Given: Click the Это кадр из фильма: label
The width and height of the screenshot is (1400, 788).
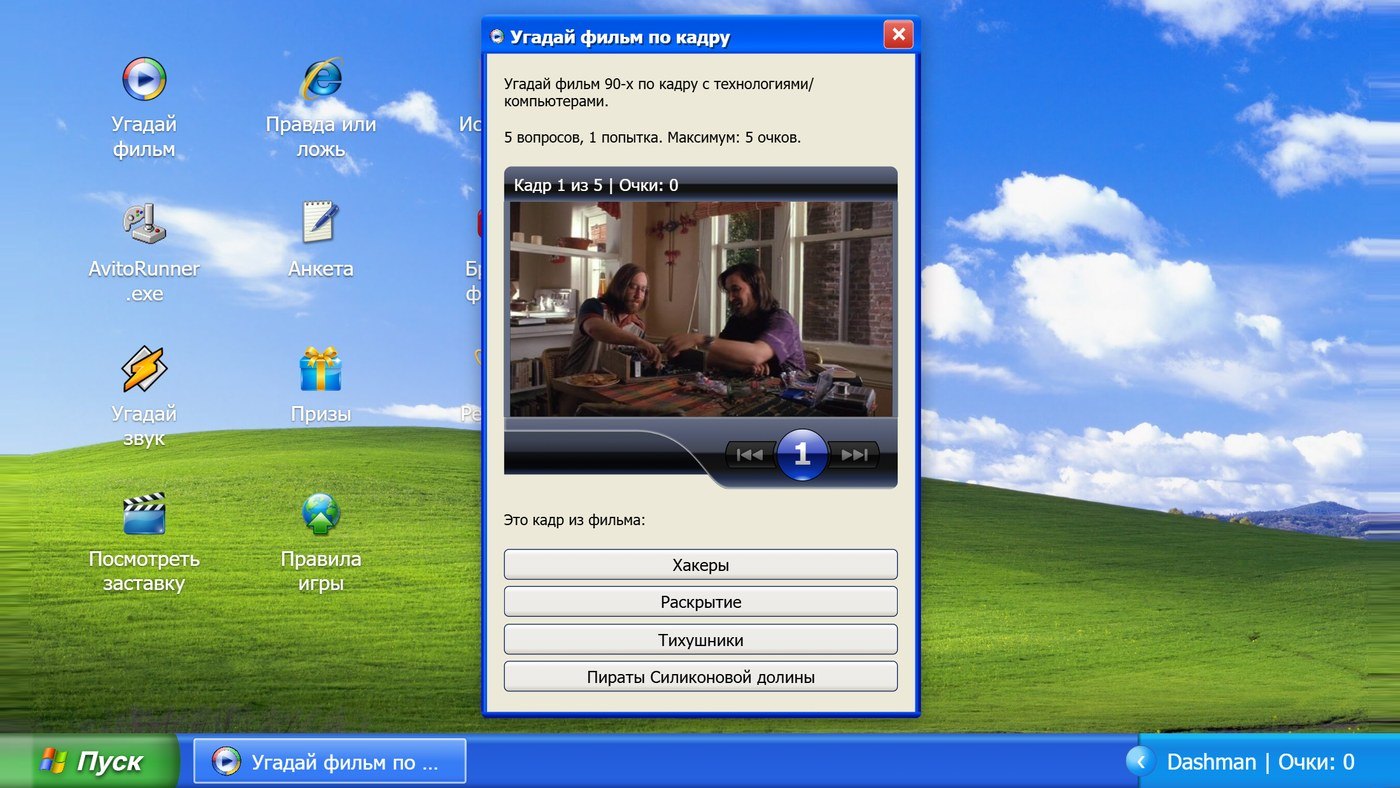Looking at the screenshot, I should (575, 520).
